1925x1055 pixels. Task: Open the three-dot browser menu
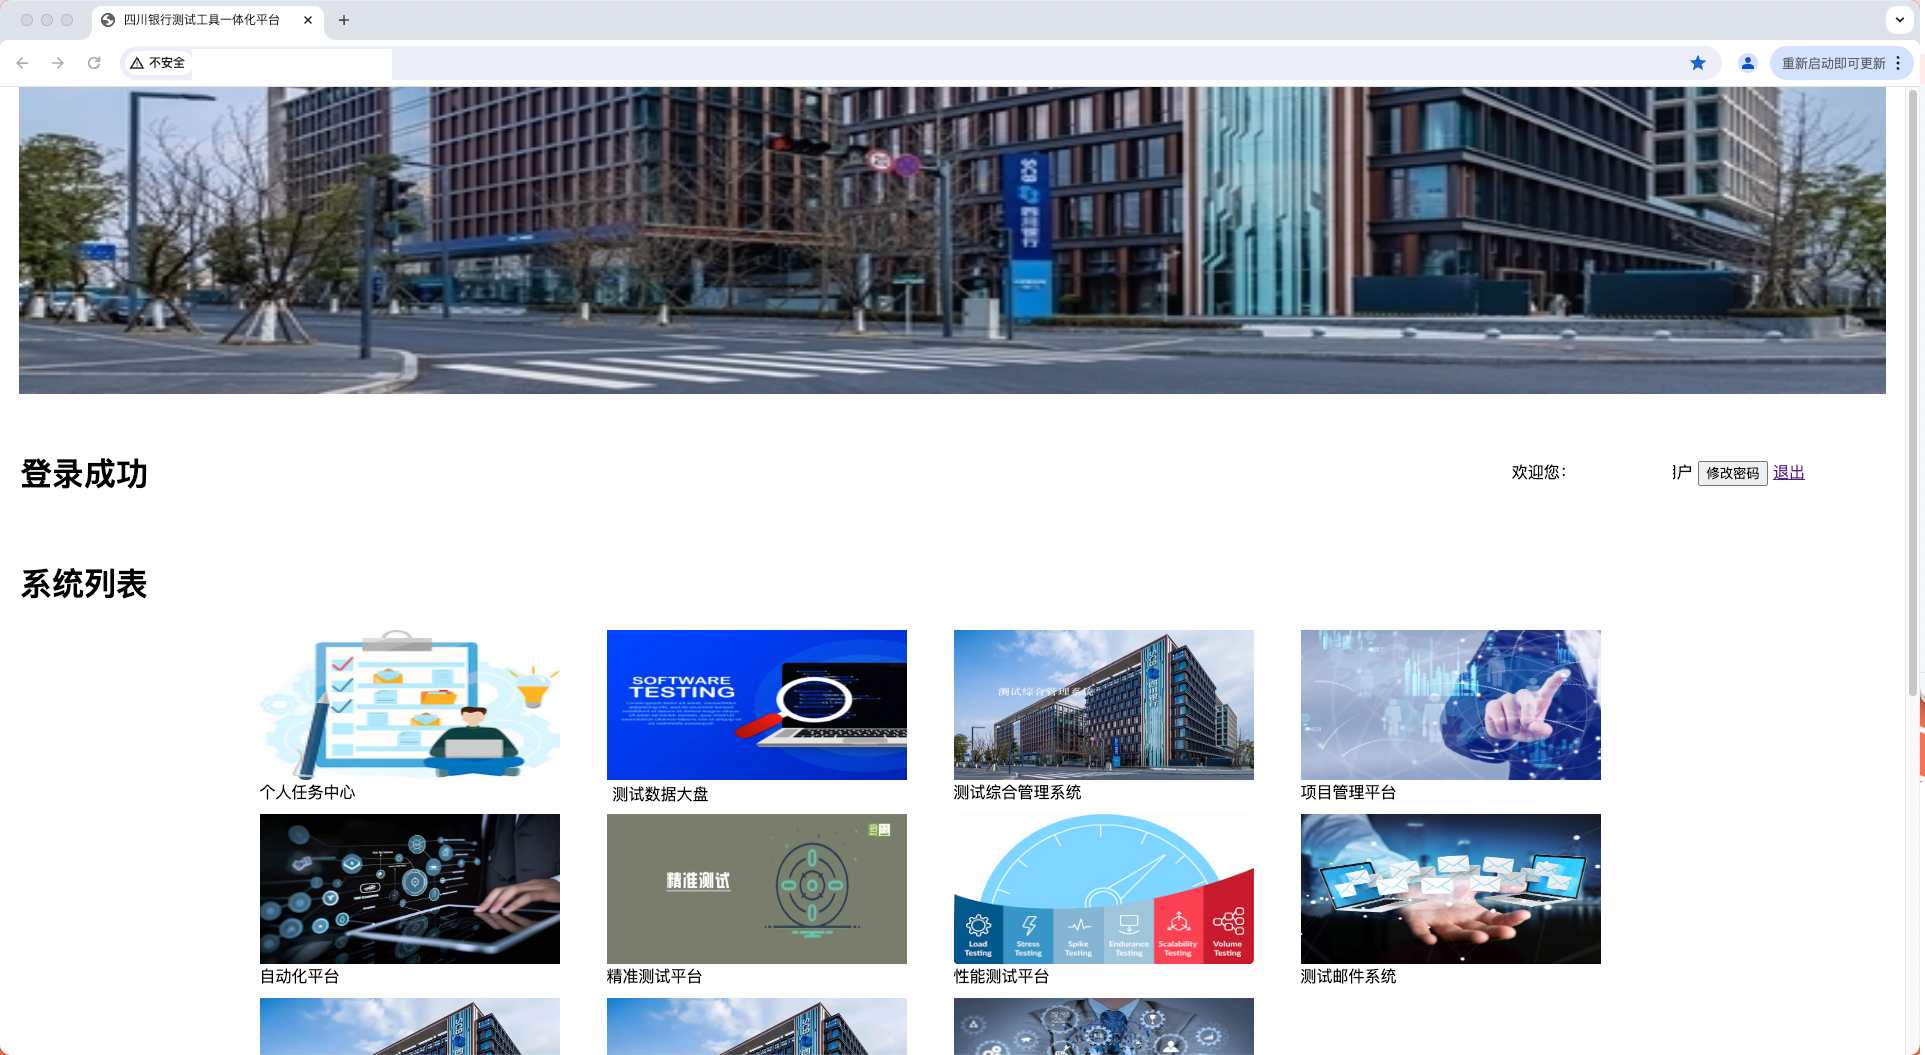1898,63
